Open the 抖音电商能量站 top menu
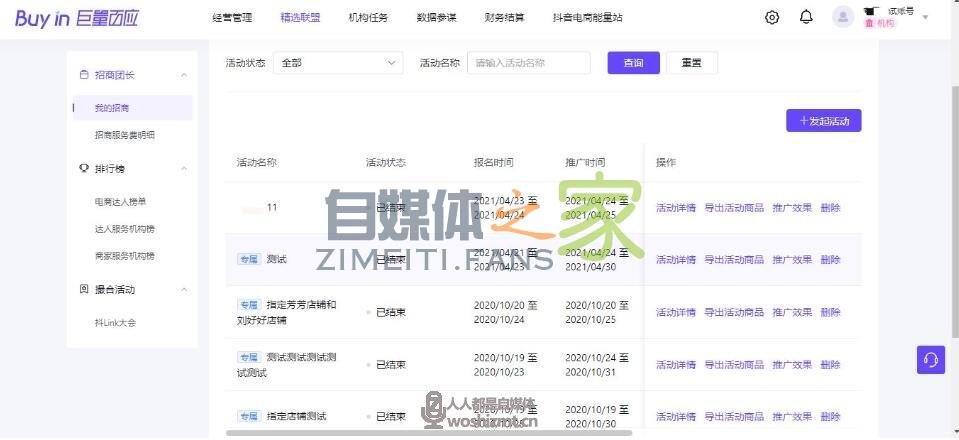This screenshot has height=440, width=959. [x=587, y=18]
